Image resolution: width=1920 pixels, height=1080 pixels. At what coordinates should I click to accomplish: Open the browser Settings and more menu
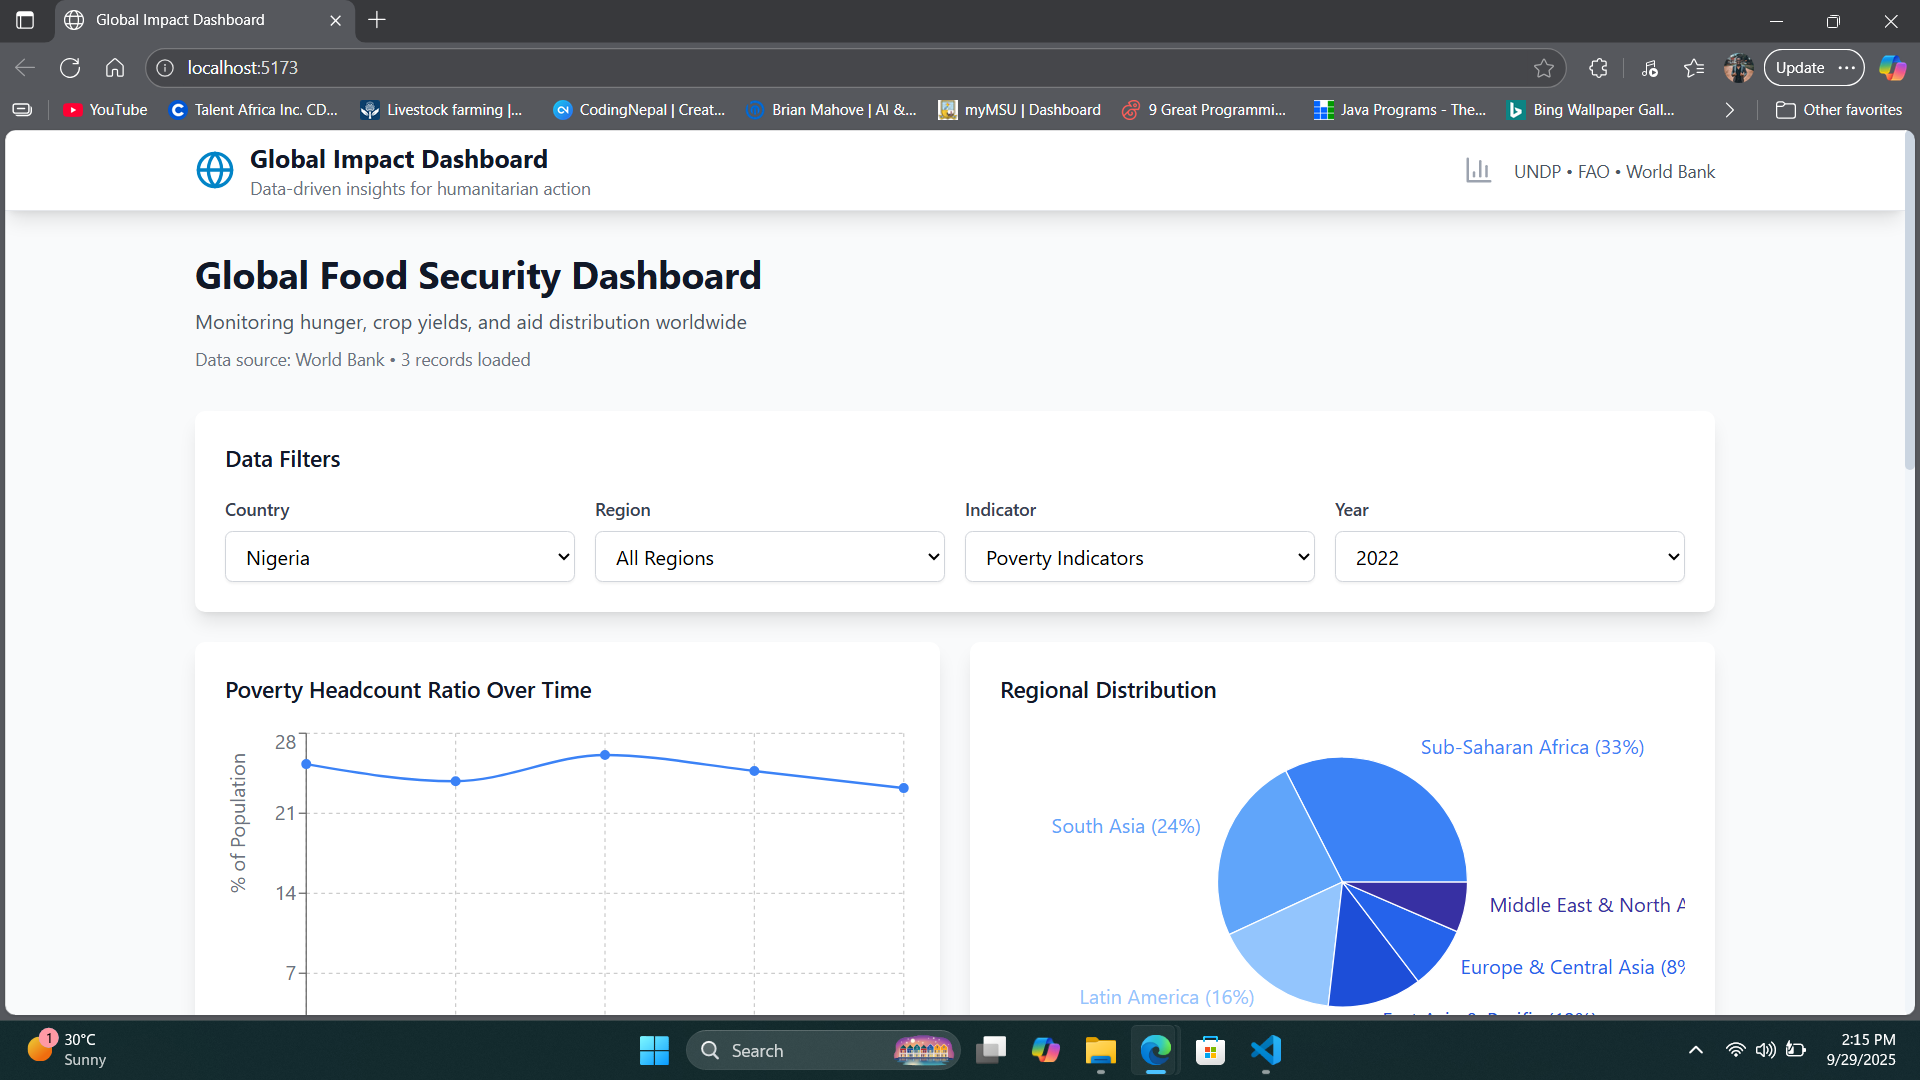1846,68
